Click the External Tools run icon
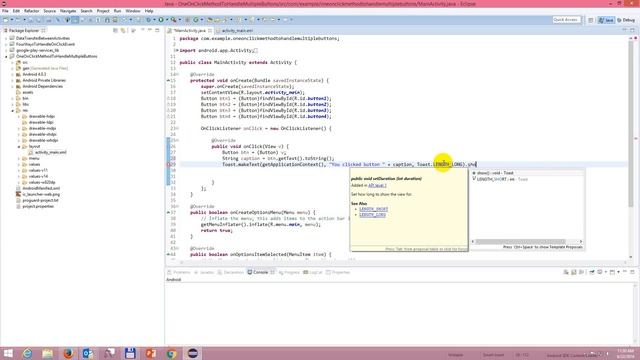The image size is (640, 360). point(173,20)
